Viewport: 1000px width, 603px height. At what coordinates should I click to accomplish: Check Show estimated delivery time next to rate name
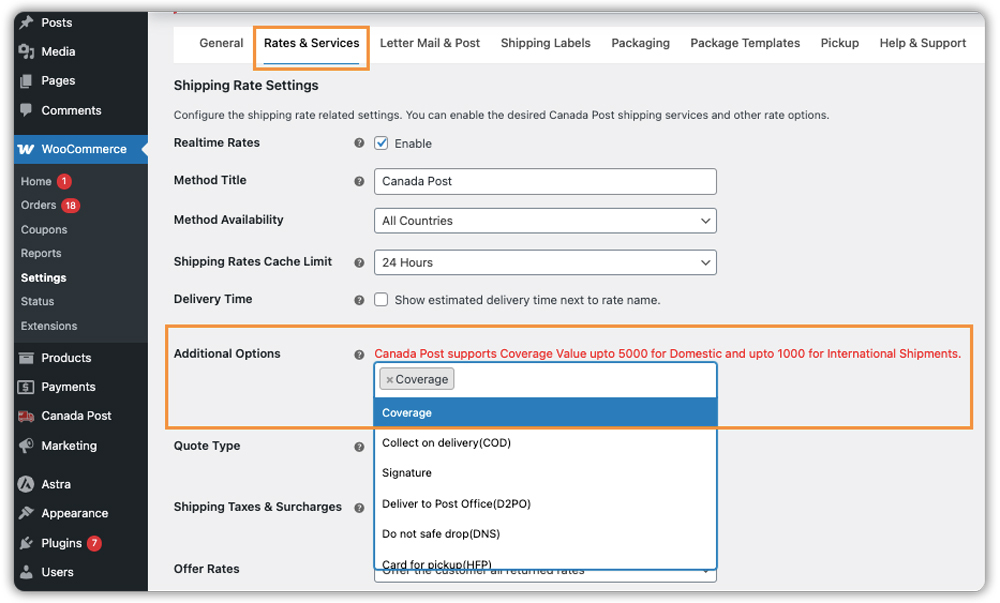point(381,299)
